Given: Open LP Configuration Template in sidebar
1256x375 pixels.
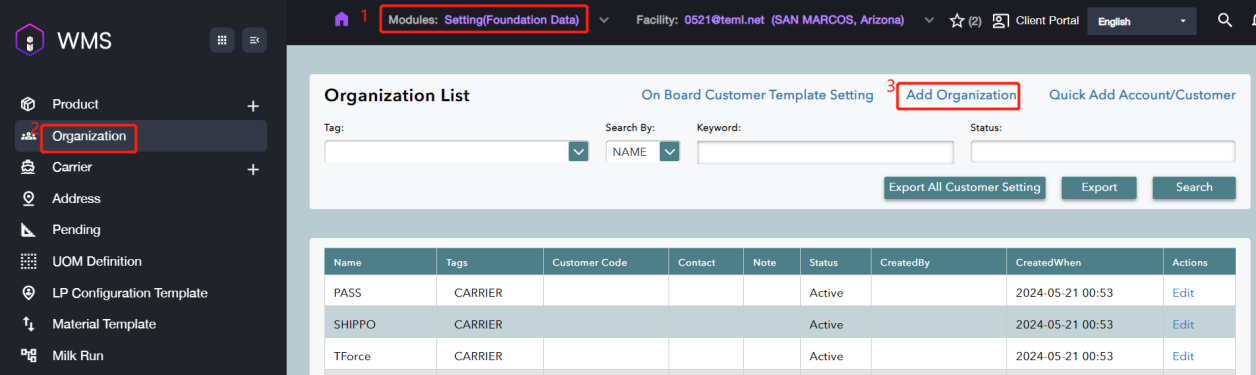Looking at the screenshot, I should (130, 293).
